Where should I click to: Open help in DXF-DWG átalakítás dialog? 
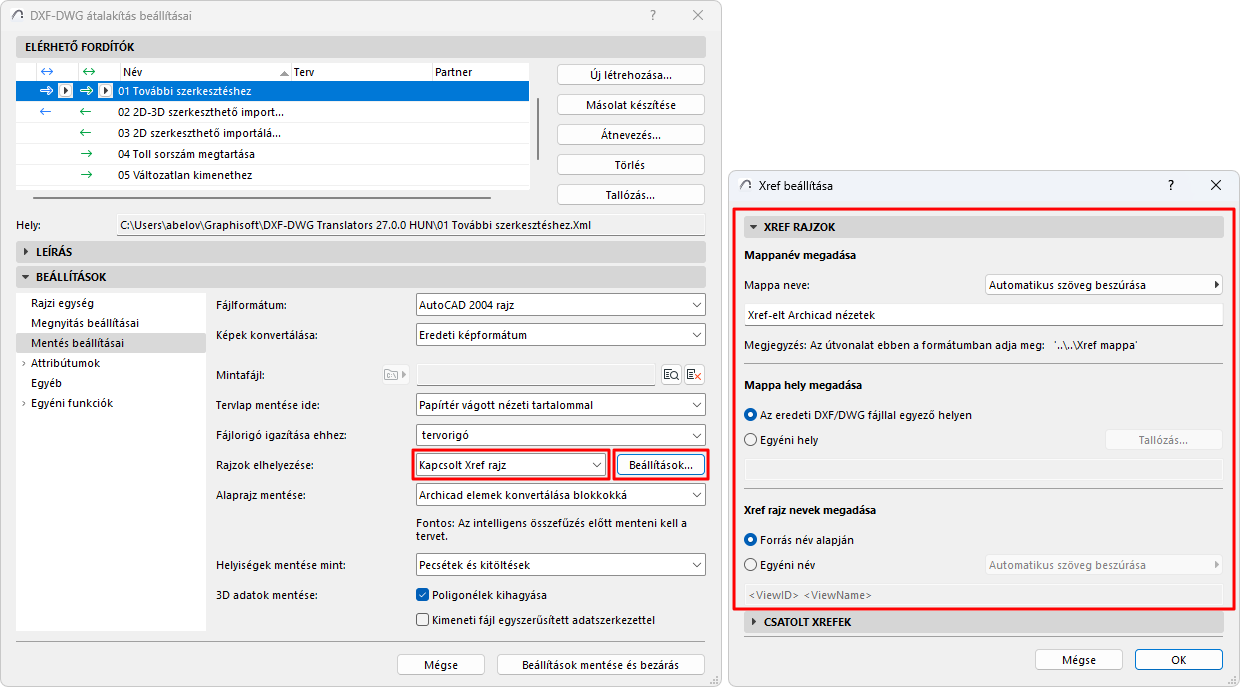click(x=653, y=15)
